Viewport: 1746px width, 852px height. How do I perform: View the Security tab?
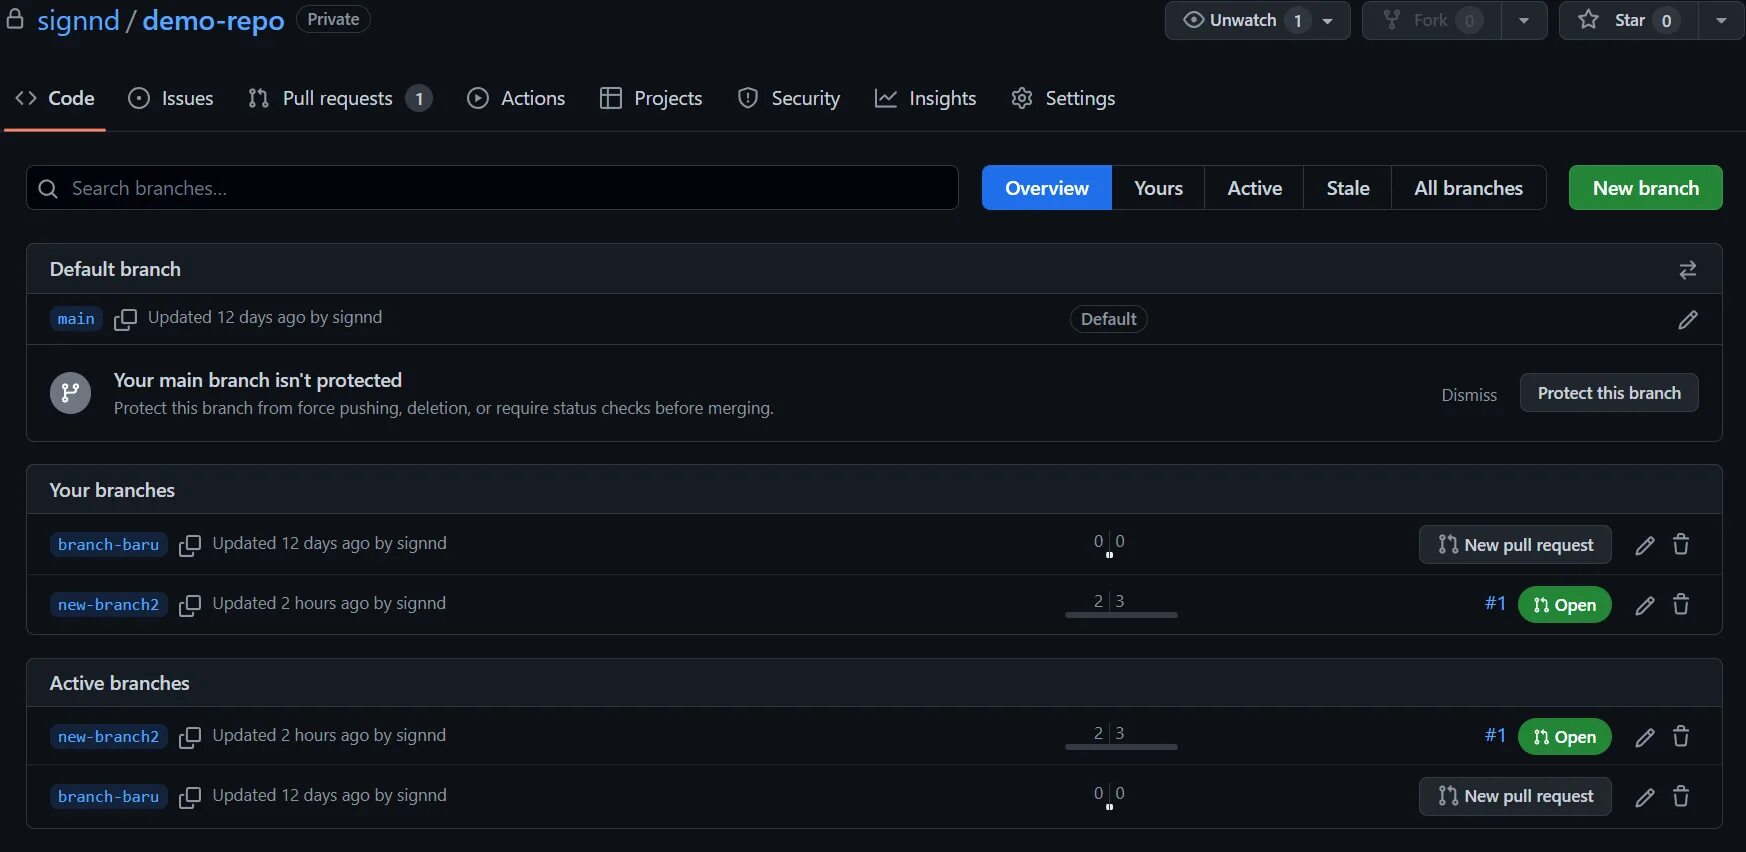tap(789, 98)
